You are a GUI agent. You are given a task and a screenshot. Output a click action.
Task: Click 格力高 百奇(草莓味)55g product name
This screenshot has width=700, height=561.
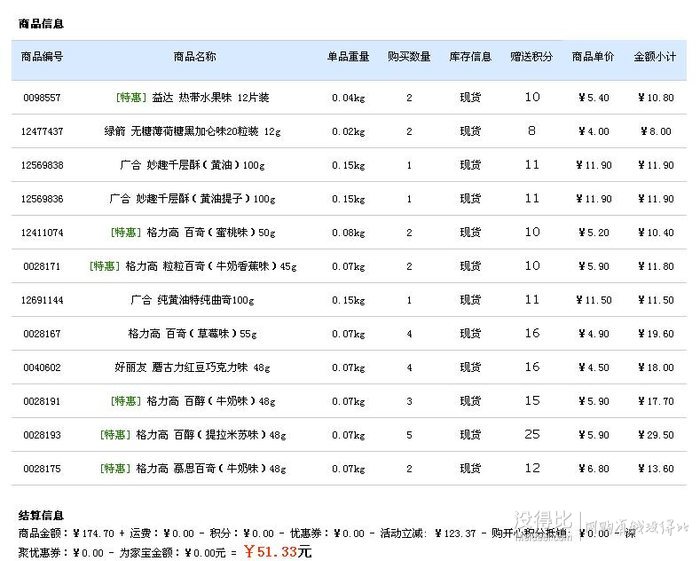193,334
